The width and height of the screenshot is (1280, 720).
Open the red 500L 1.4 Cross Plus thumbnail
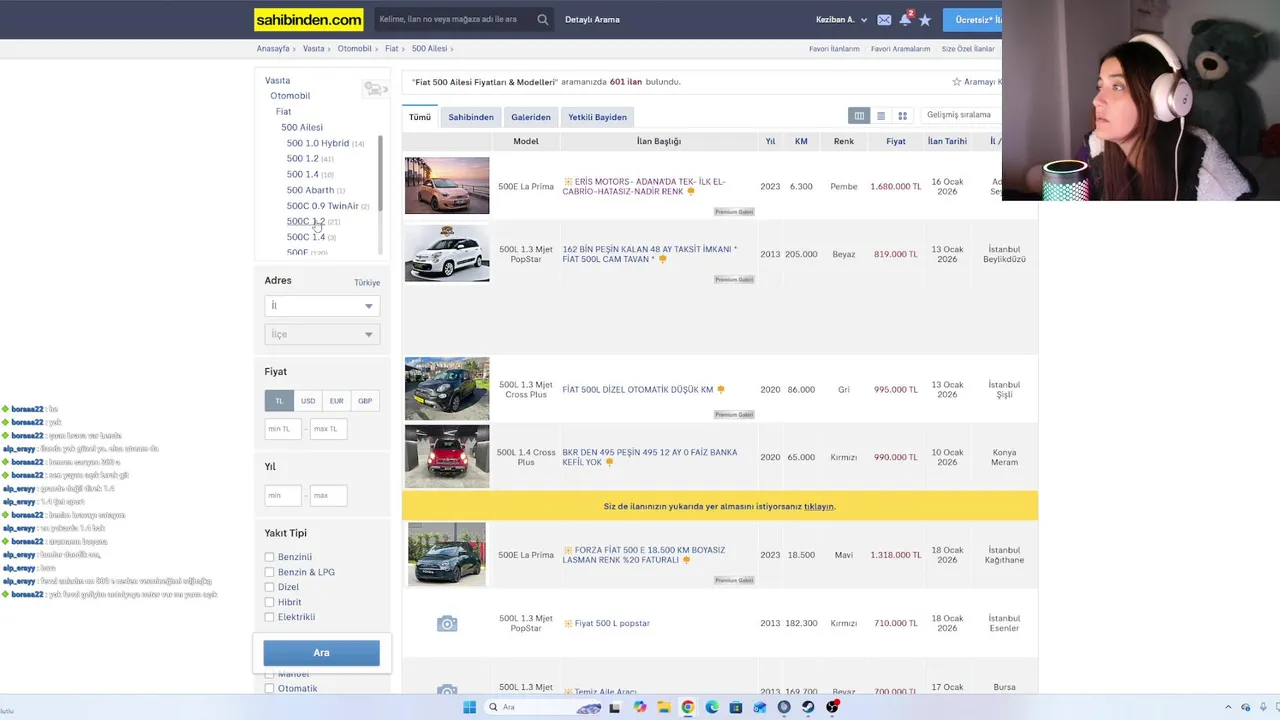point(447,457)
